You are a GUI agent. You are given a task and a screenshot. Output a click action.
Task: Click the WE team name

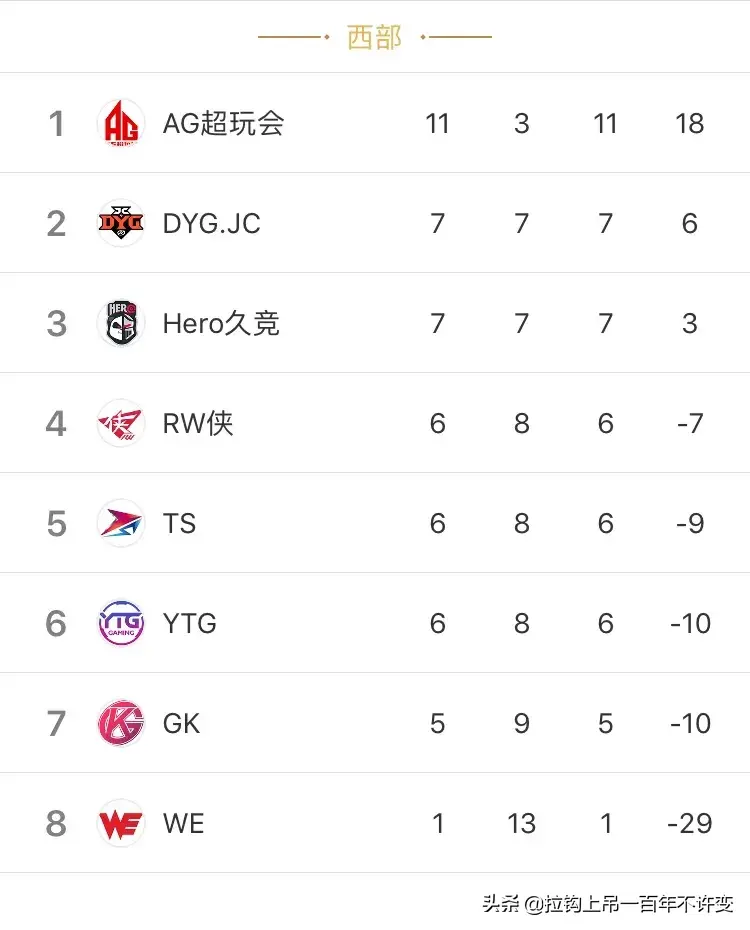click(183, 823)
